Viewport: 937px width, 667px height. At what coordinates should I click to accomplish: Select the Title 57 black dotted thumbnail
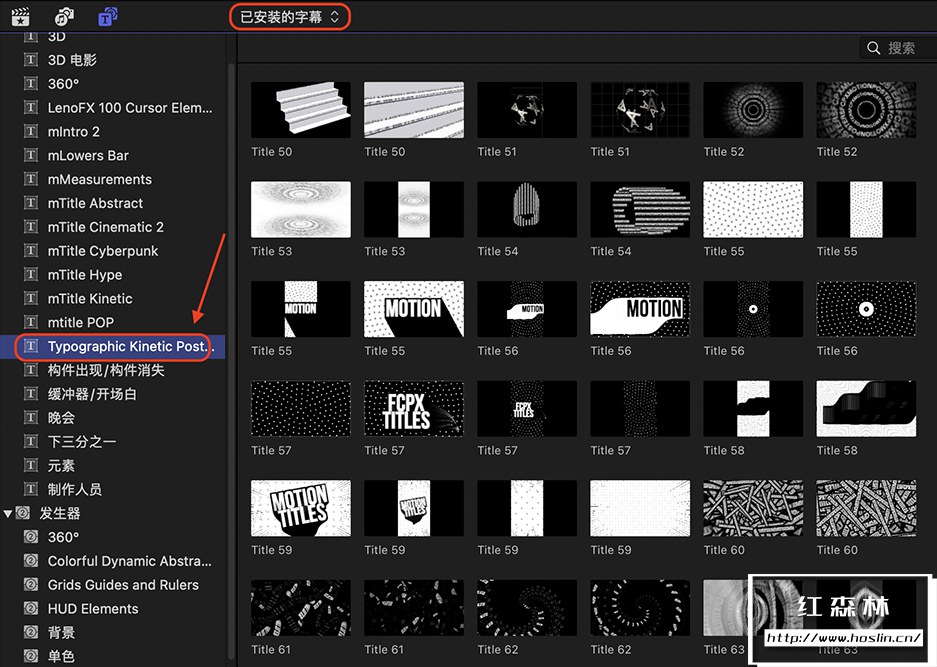[301, 409]
